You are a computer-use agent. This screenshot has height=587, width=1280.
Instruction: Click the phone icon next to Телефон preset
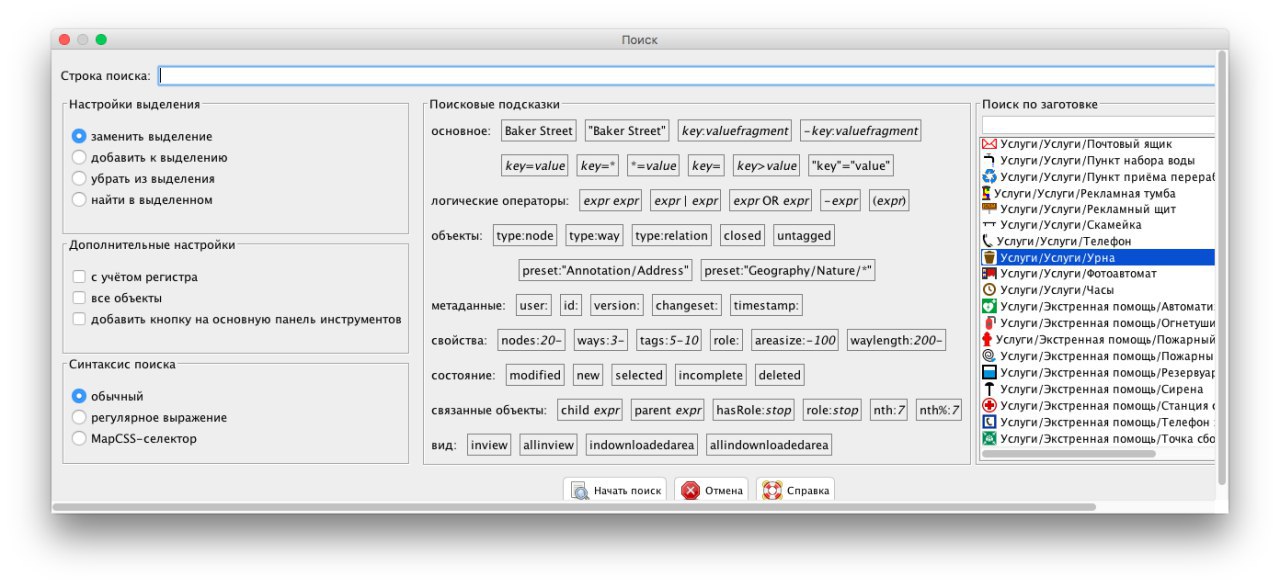(x=988, y=241)
